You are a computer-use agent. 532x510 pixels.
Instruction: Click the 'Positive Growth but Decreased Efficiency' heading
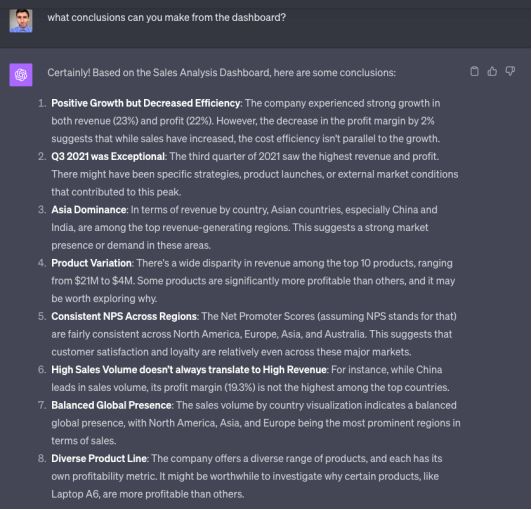tap(146, 103)
